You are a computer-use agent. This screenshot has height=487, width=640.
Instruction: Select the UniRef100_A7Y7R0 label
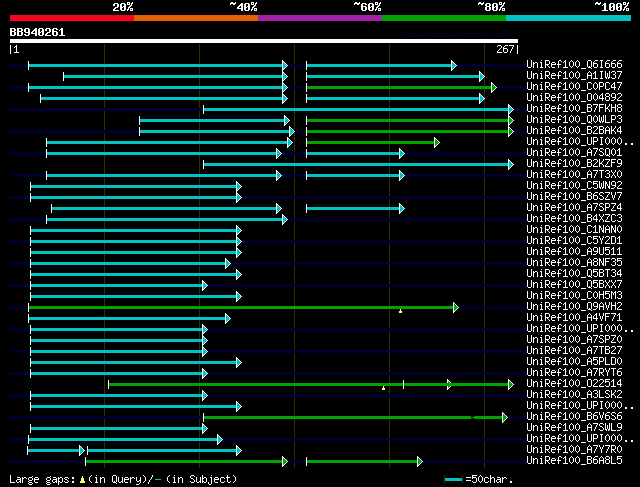tap(574, 450)
